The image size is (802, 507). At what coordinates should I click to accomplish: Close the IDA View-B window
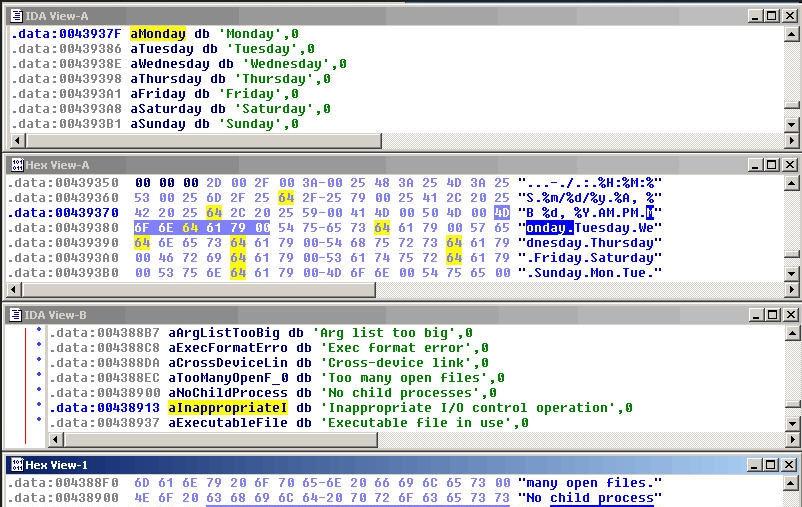(790, 315)
